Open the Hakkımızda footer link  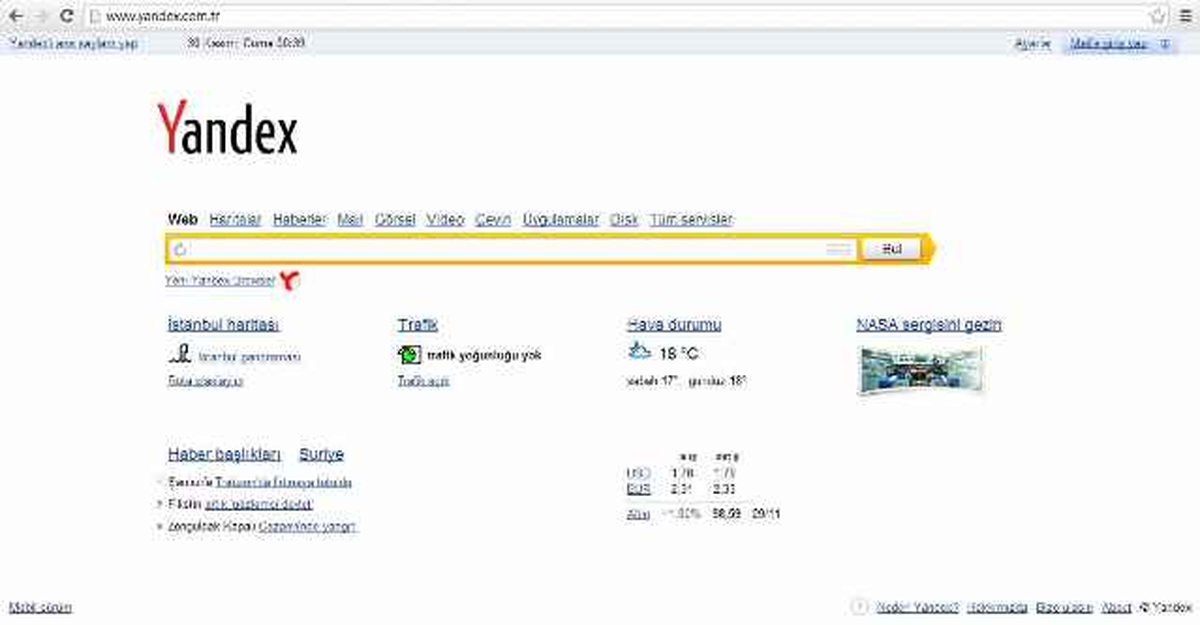pyautogui.click(x=997, y=607)
